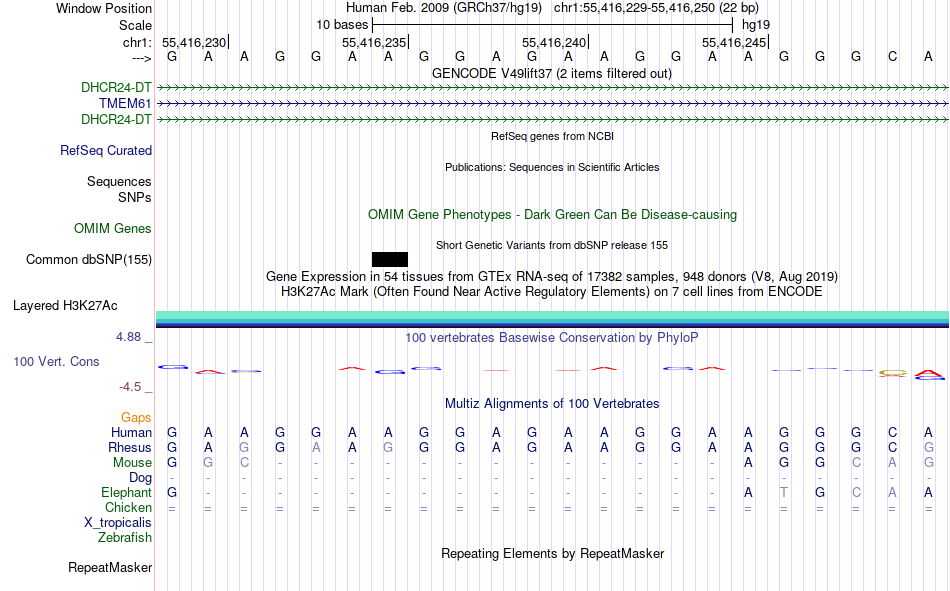The width and height of the screenshot is (950, 591).
Task: Click the Rhesus species row label
Action: [130, 447]
